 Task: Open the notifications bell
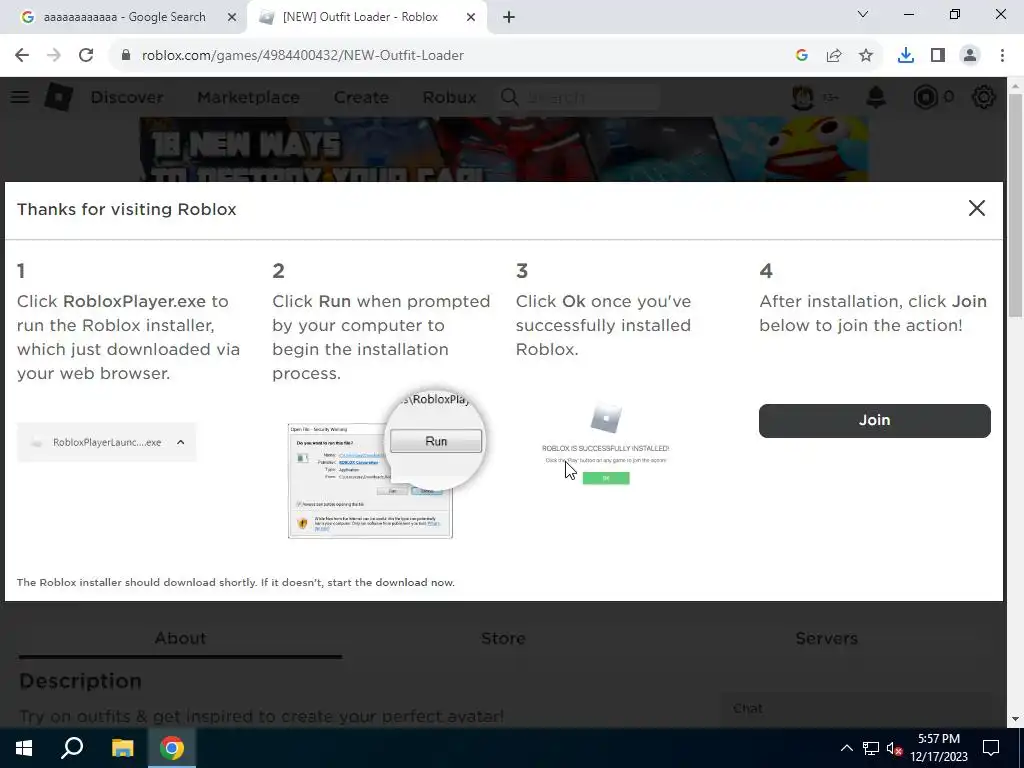[x=876, y=97]
